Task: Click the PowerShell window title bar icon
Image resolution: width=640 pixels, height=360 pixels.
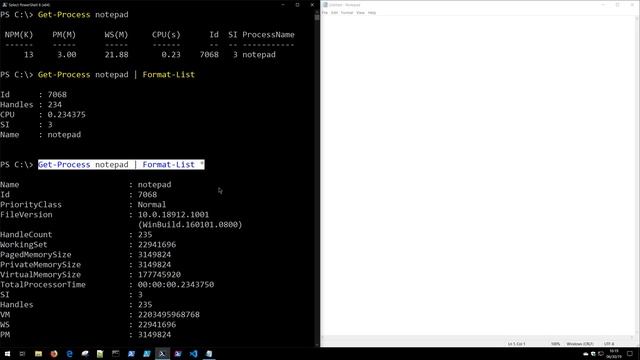Action: pyautogui.click(x=4, y=5)
